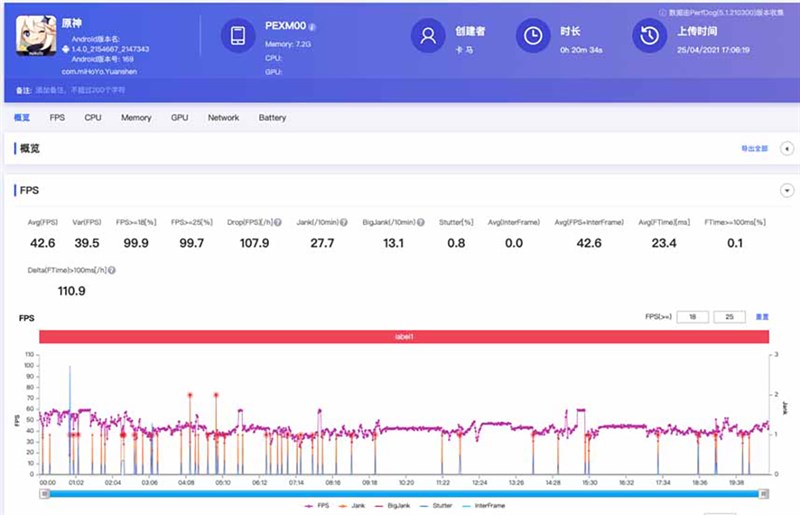Collapse the FPS section with chevron

click(787, 190)
